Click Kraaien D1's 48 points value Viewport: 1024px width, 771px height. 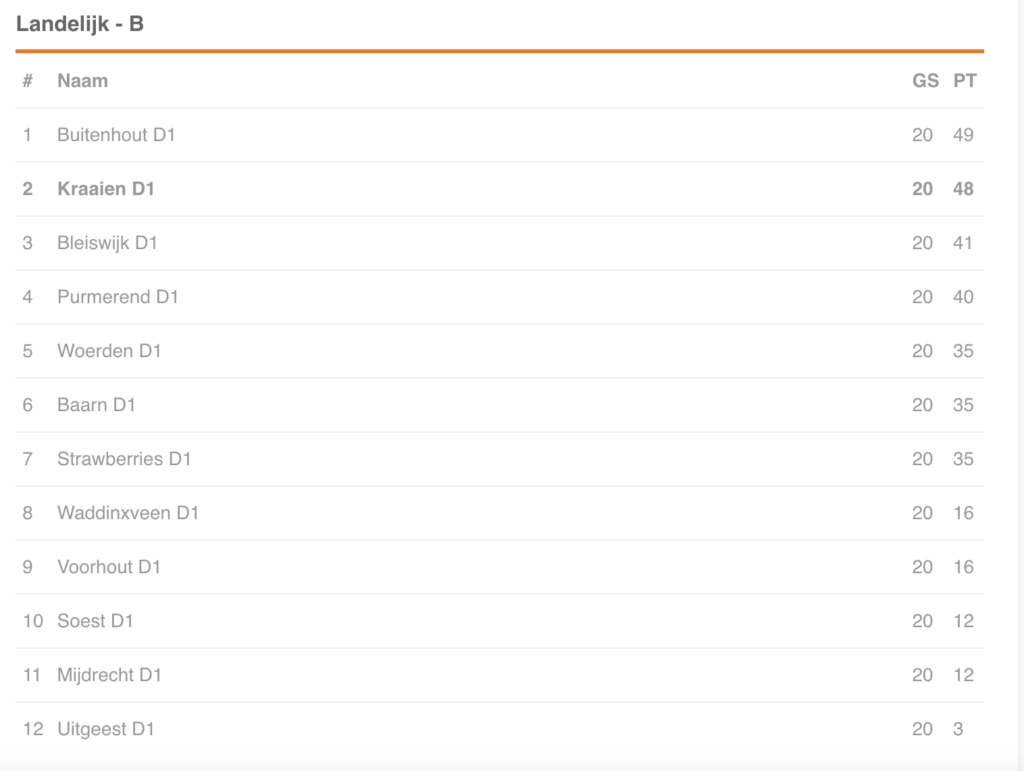963,189
